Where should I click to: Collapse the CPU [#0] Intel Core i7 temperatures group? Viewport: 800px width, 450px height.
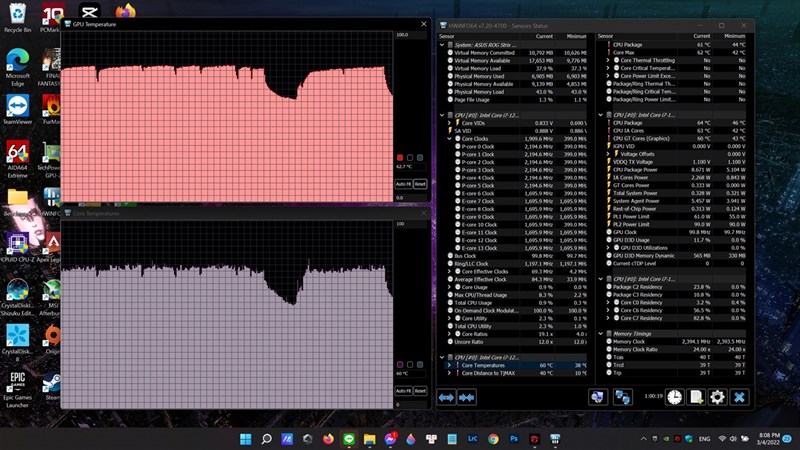pos(443,357)
